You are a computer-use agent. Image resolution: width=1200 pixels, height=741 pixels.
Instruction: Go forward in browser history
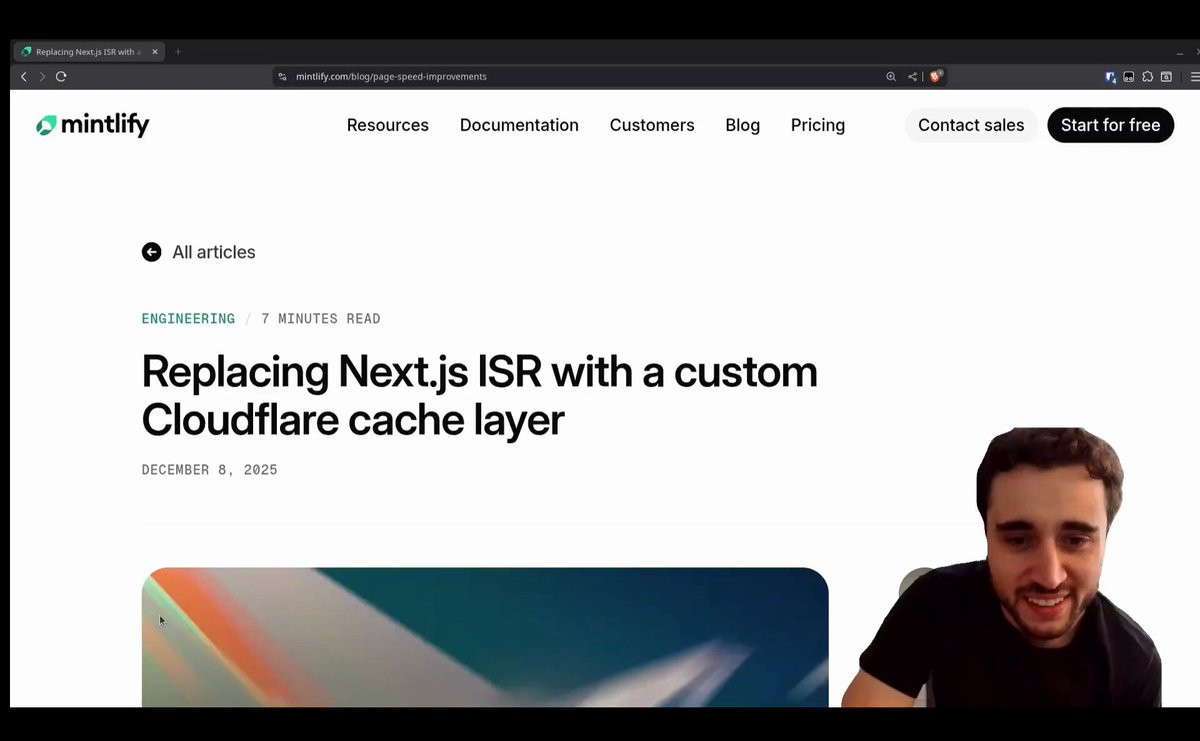(x=42, y=76)
